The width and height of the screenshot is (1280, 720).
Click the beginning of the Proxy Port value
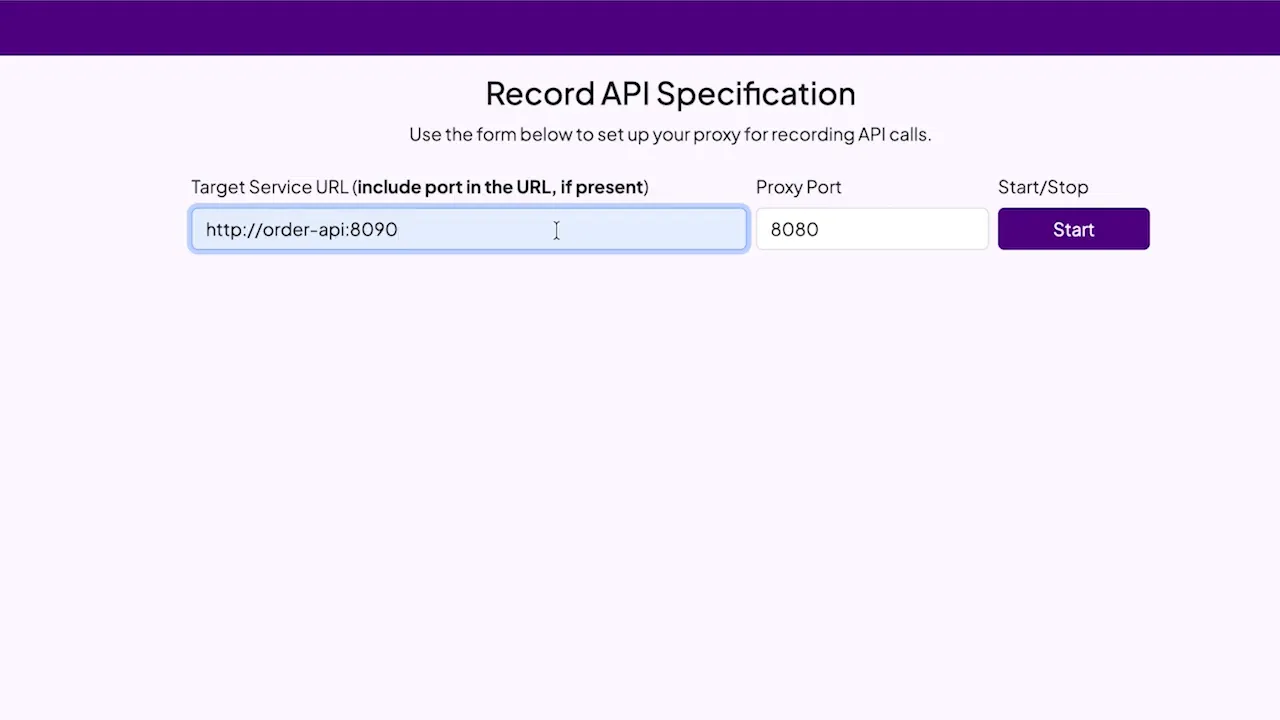coord(773,229)
